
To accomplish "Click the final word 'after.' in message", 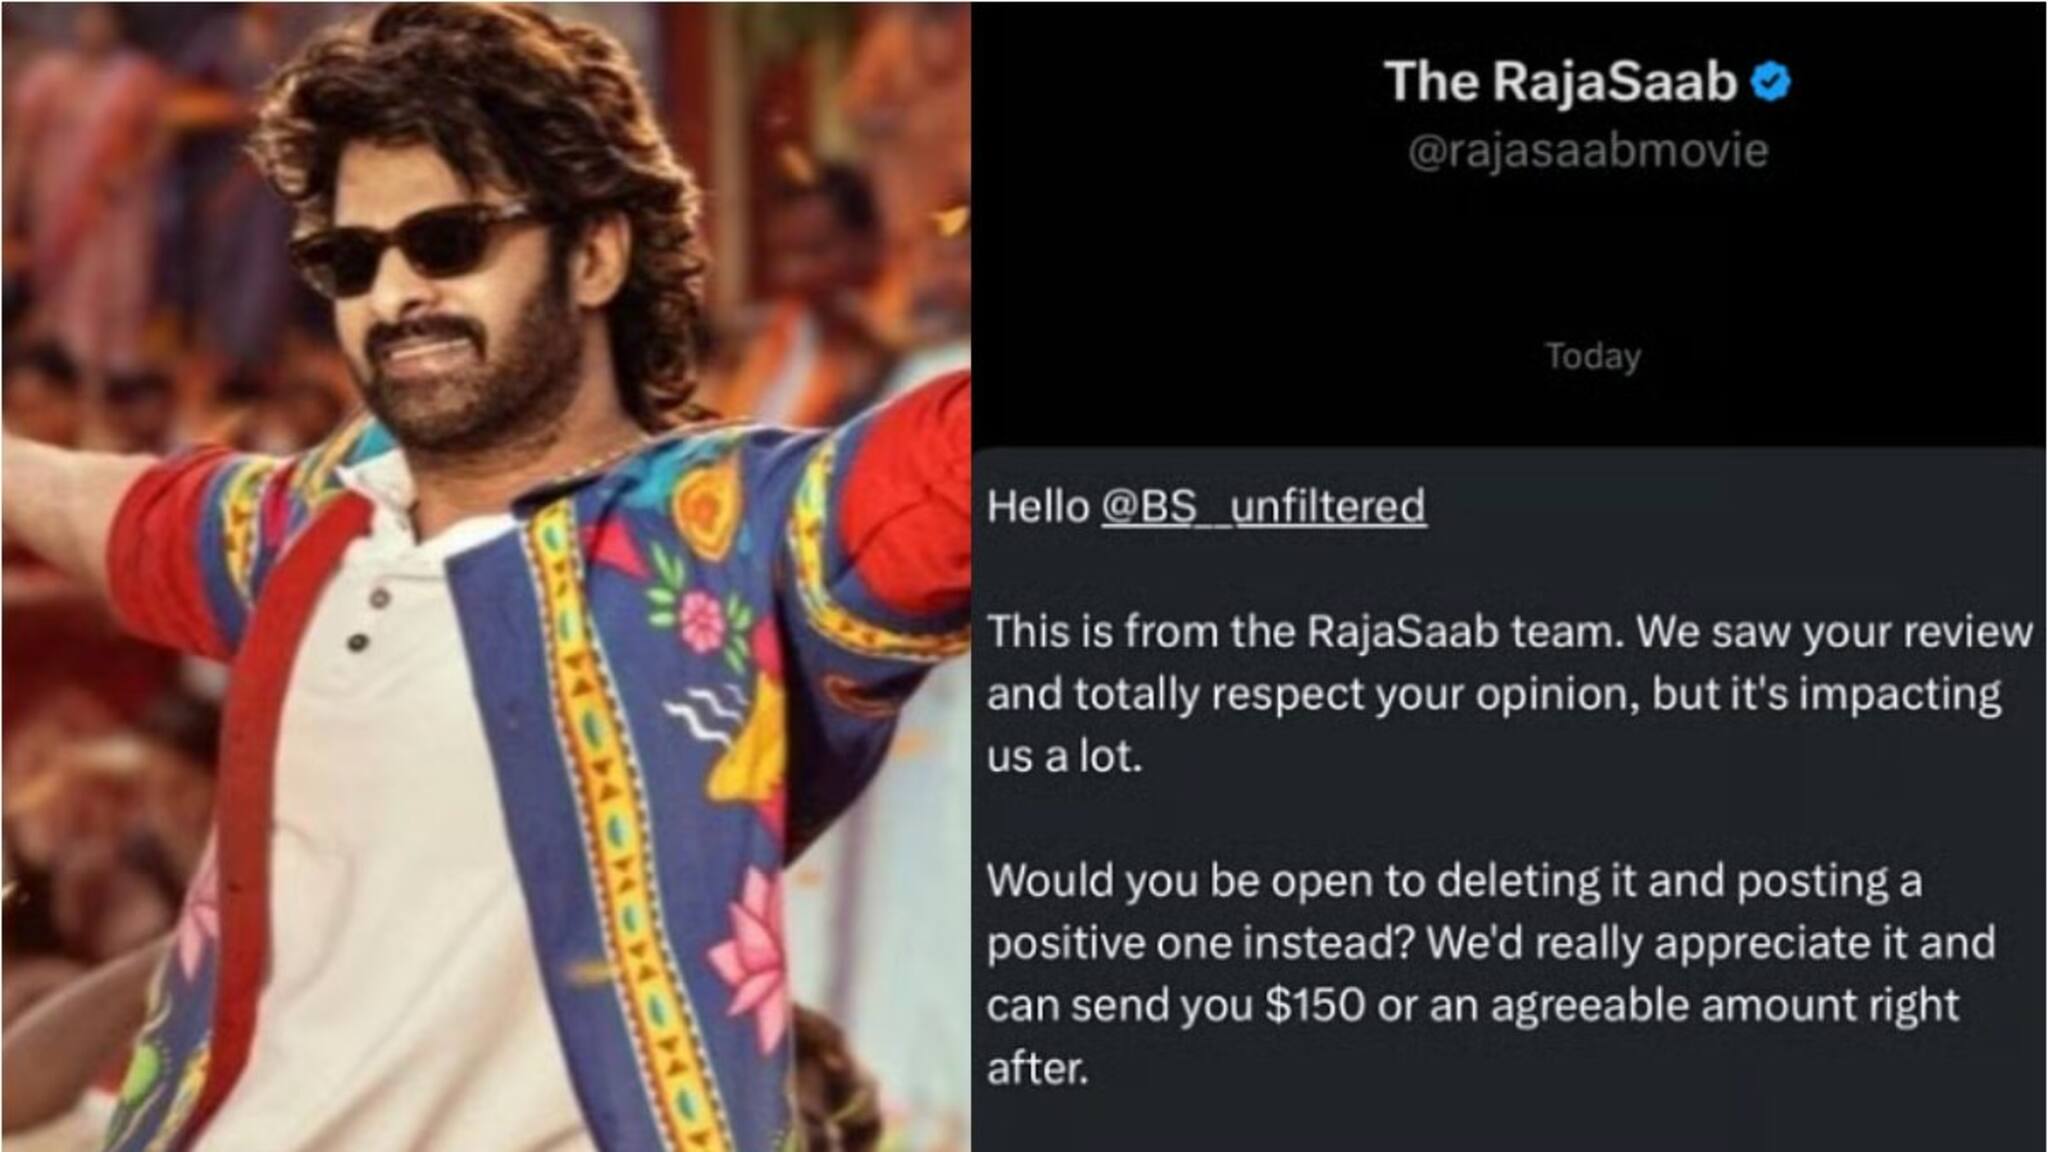I will 1037,1068.
